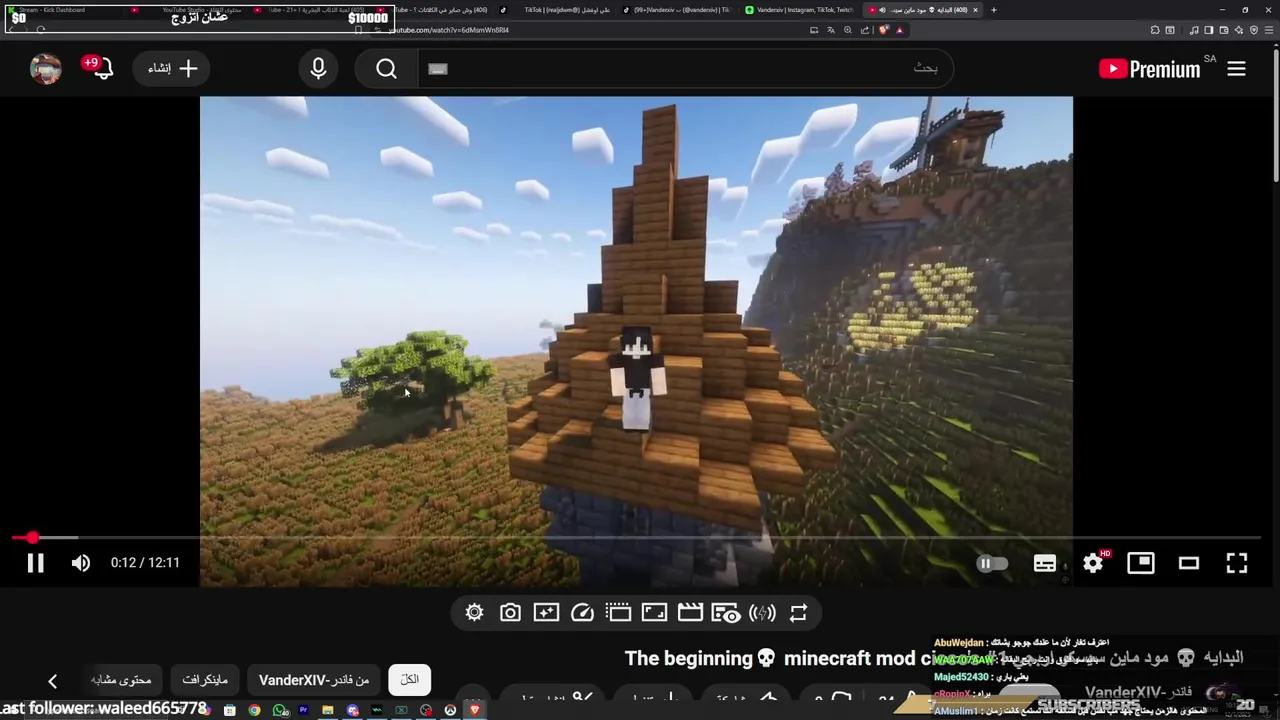Open Brave browser taskbar icon
1280x720 pixels.
click(474, 711)
